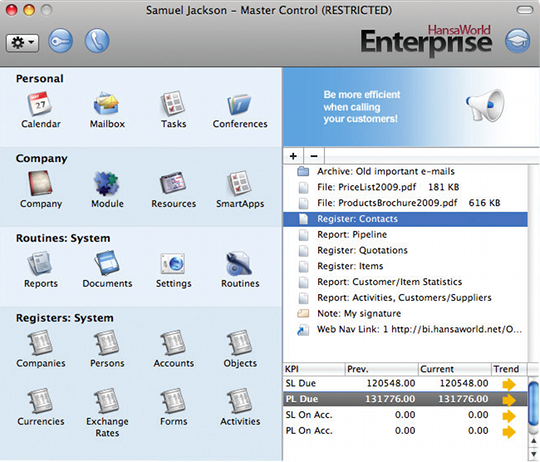Select Register: Contacts row
The height and width of the screenshot is (462, 540).
coord(405,219)
